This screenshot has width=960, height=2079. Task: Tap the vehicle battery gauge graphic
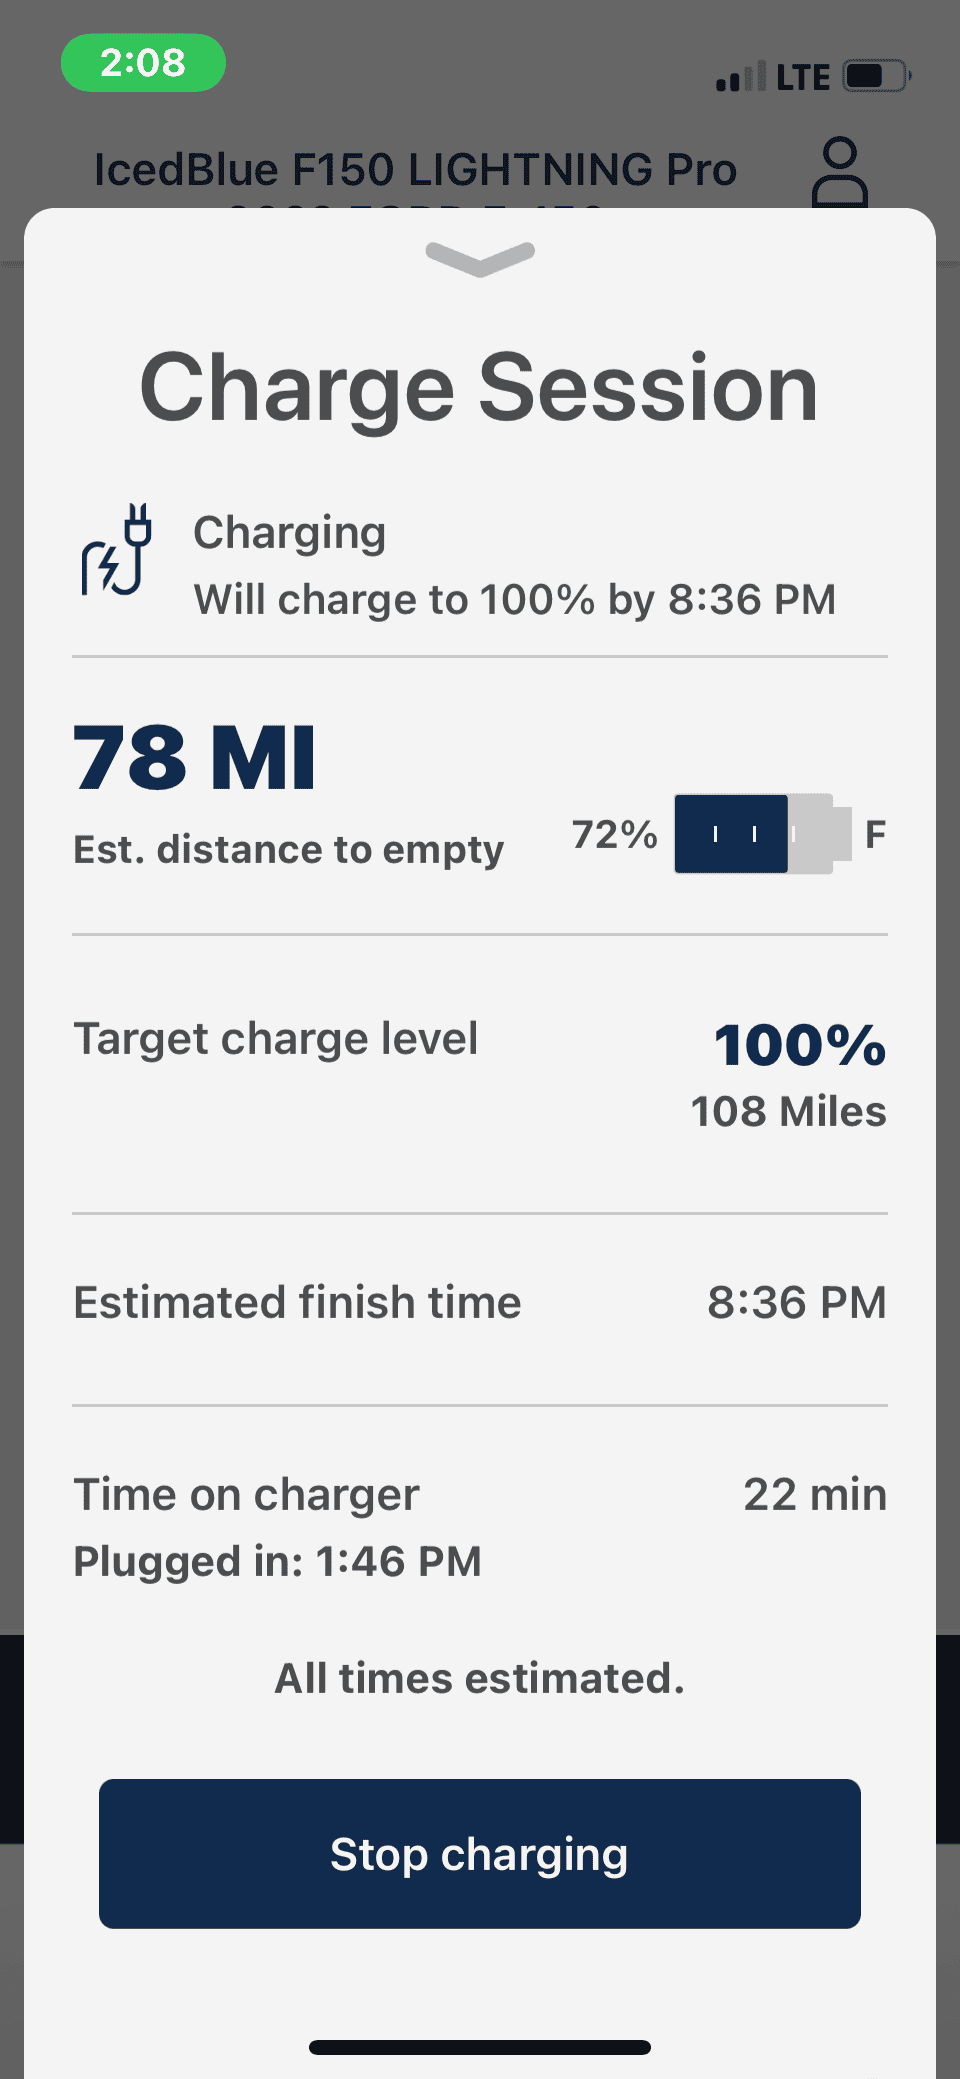(x=762, y=834)
